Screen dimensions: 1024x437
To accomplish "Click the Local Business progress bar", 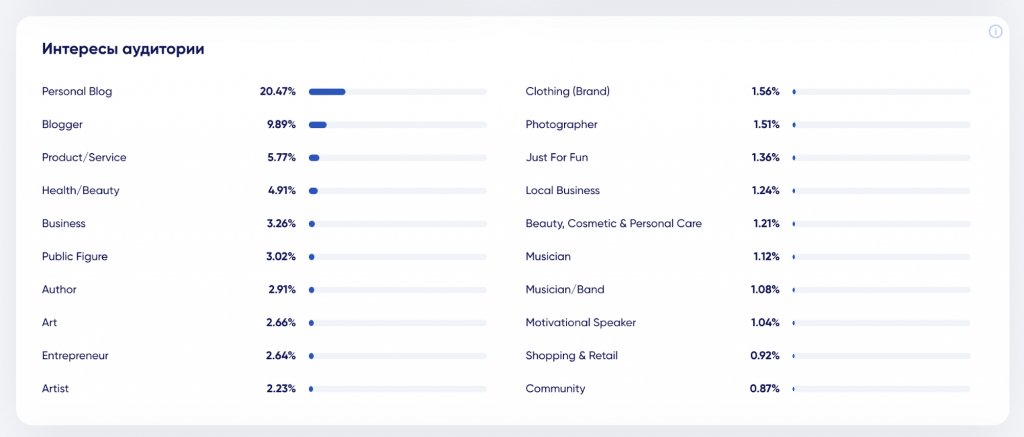I will pyautogui.click(x=881, y=191).
